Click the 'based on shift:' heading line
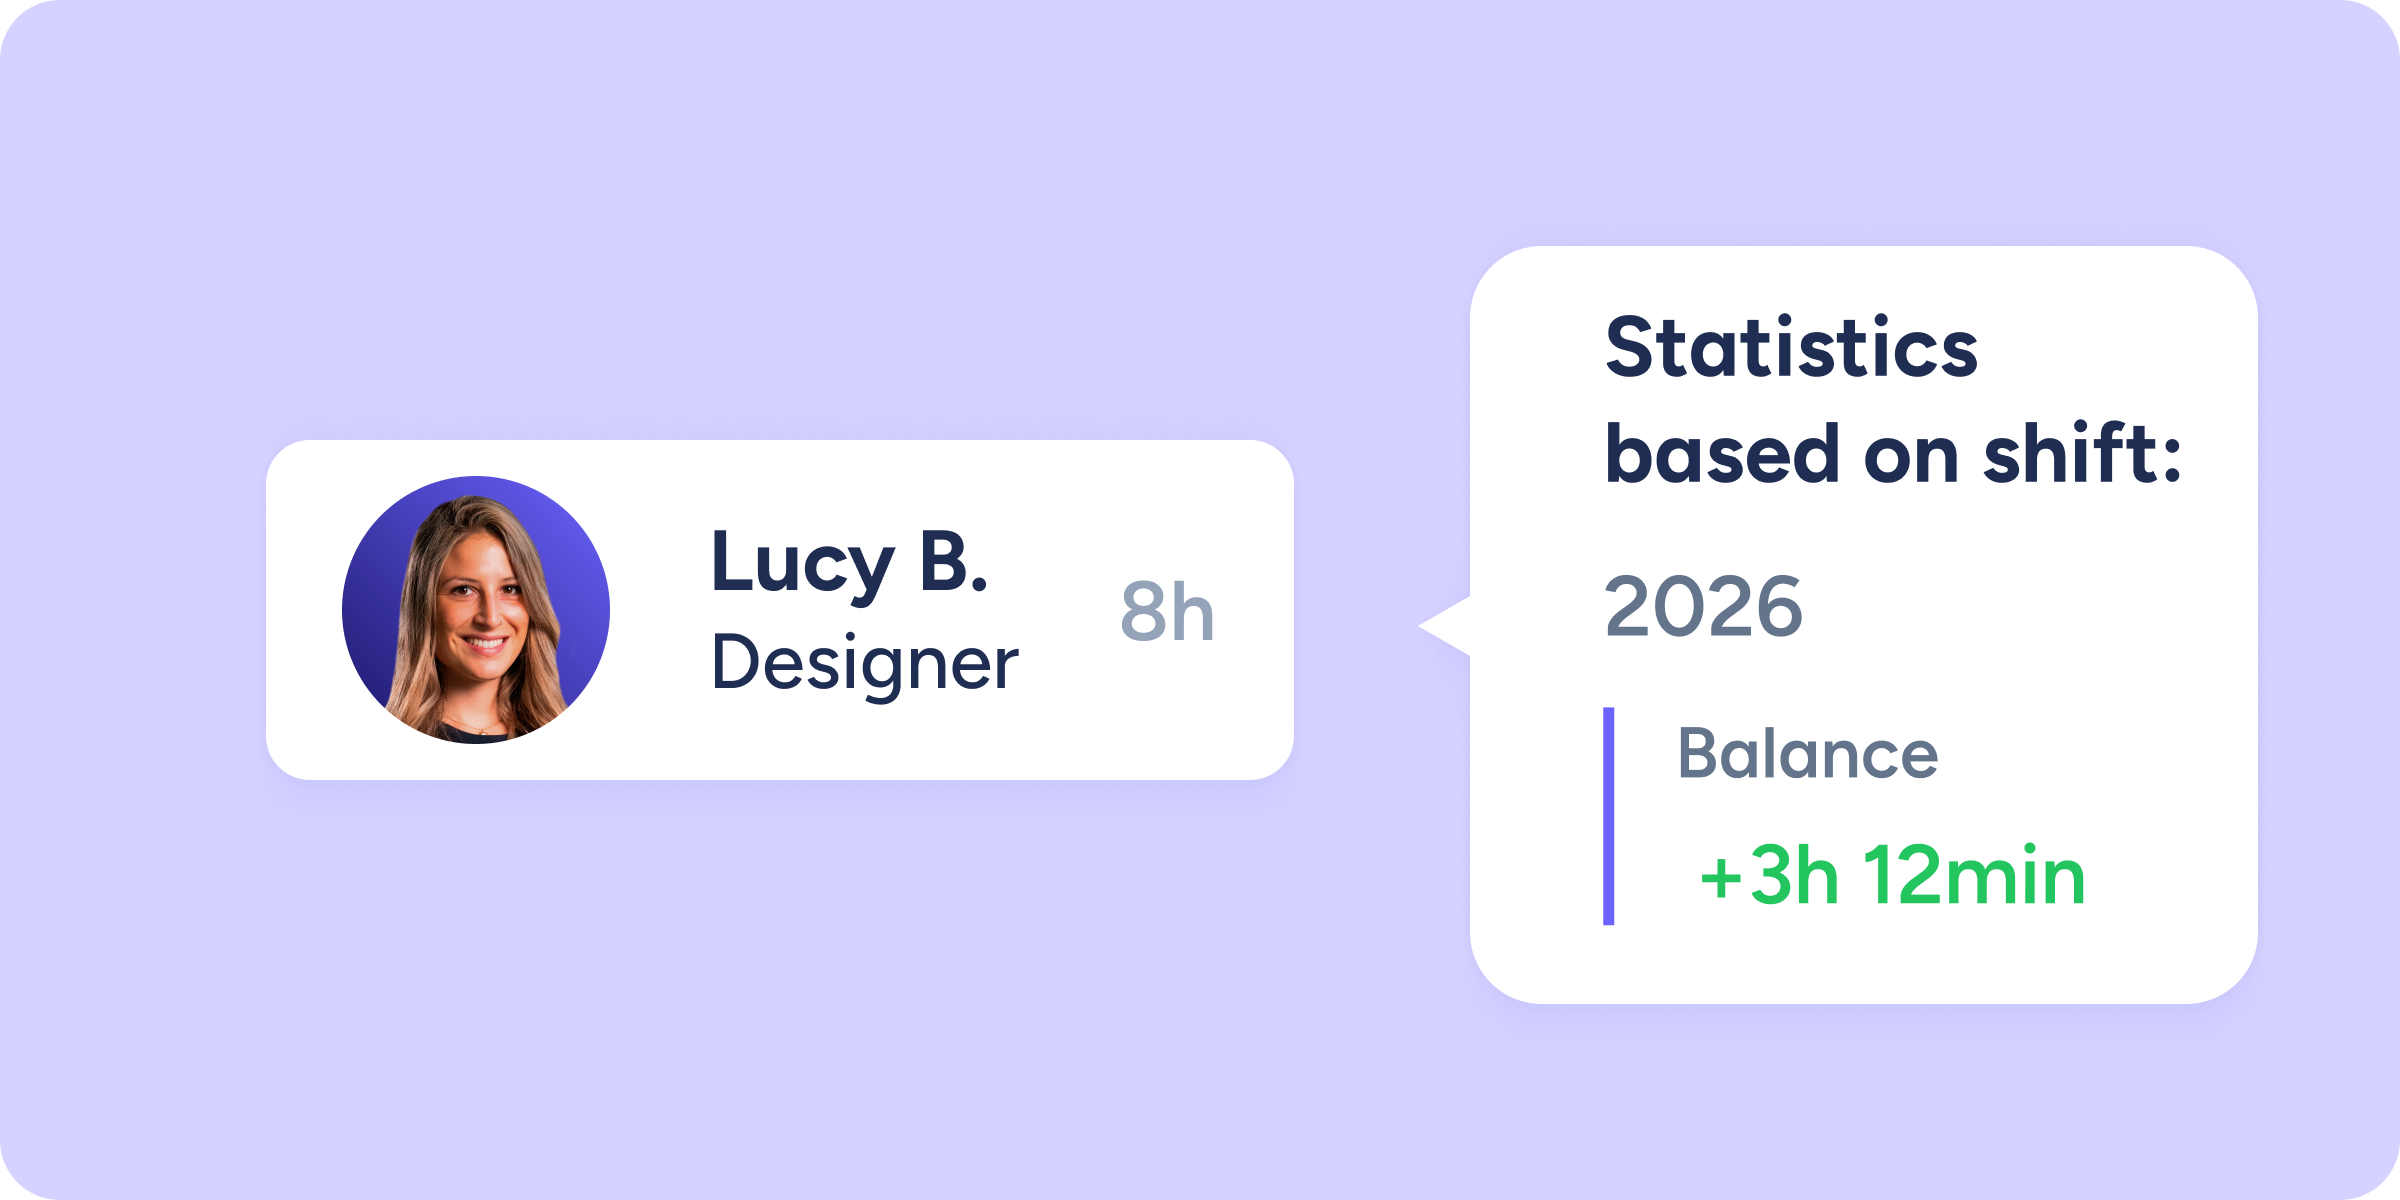The width and height of the screenshot is (2400, 1200). [x=1892, y=455]
